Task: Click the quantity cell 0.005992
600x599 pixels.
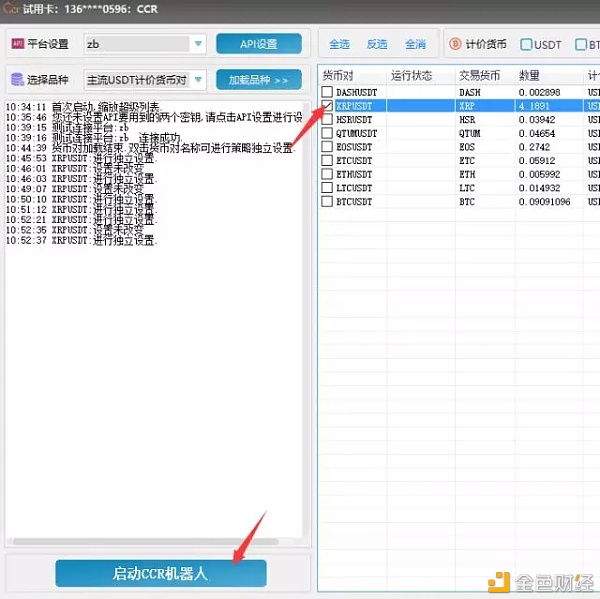Action: point(539,174)
